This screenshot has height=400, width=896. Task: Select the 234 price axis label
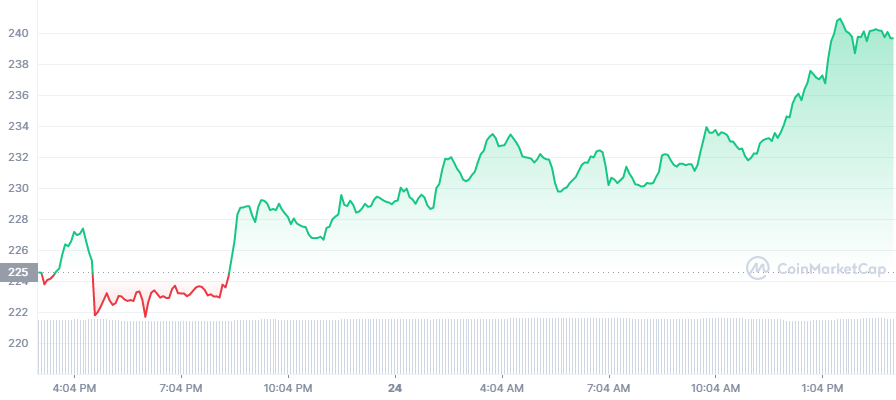coord(18,126)
